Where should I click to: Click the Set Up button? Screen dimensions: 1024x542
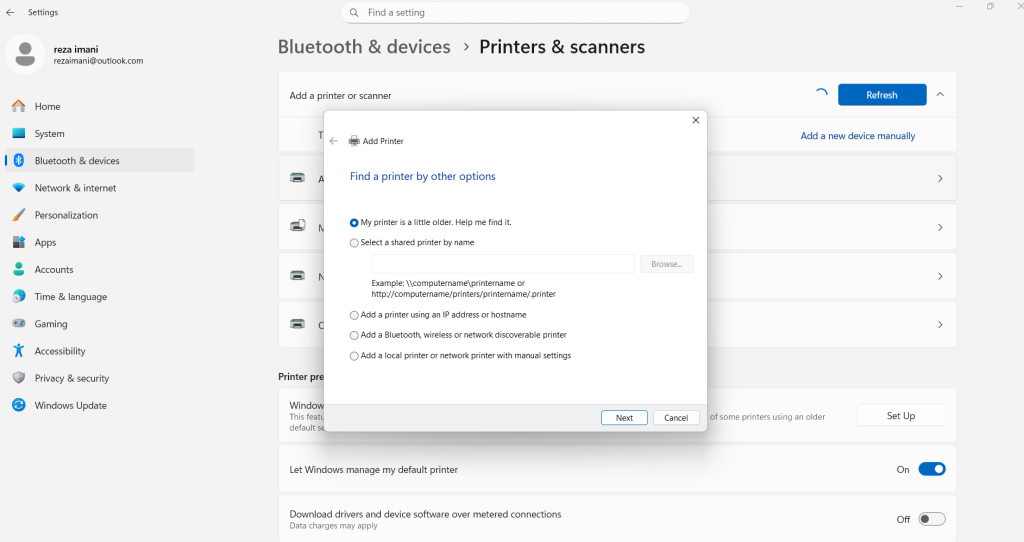[901, 415]
